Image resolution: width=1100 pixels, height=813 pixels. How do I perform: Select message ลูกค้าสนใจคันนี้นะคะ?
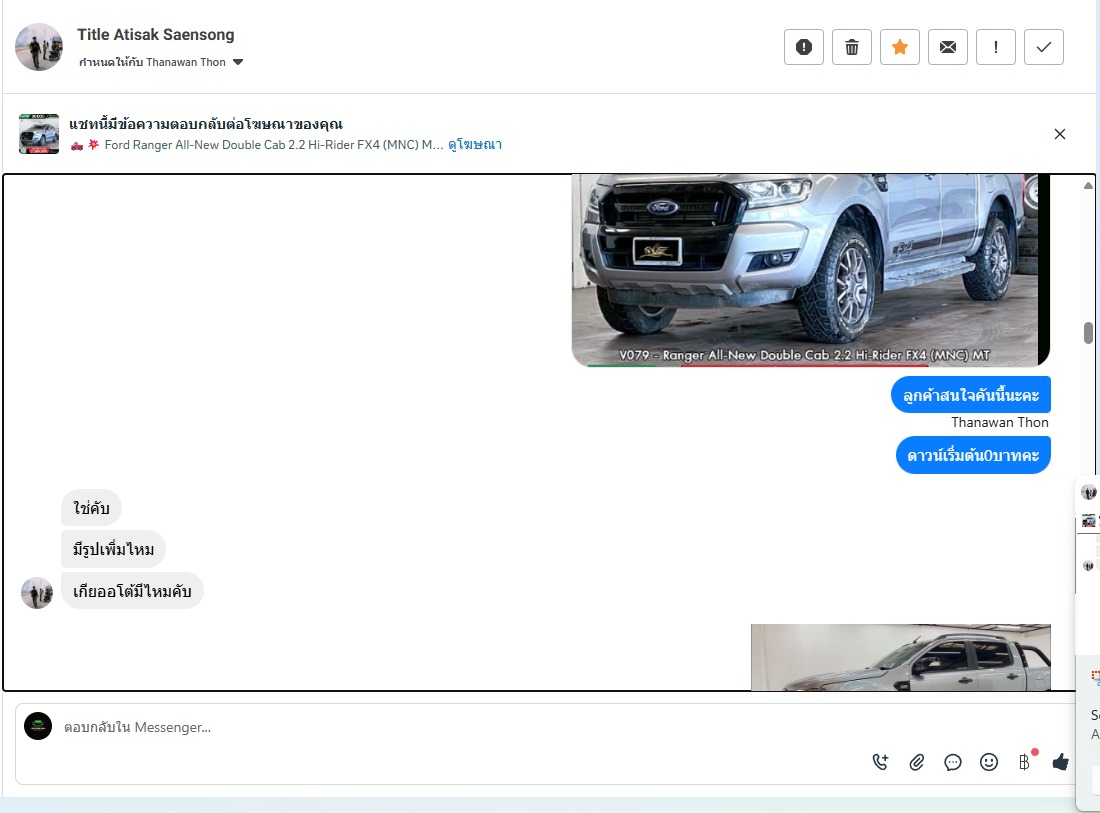(971, 395)
